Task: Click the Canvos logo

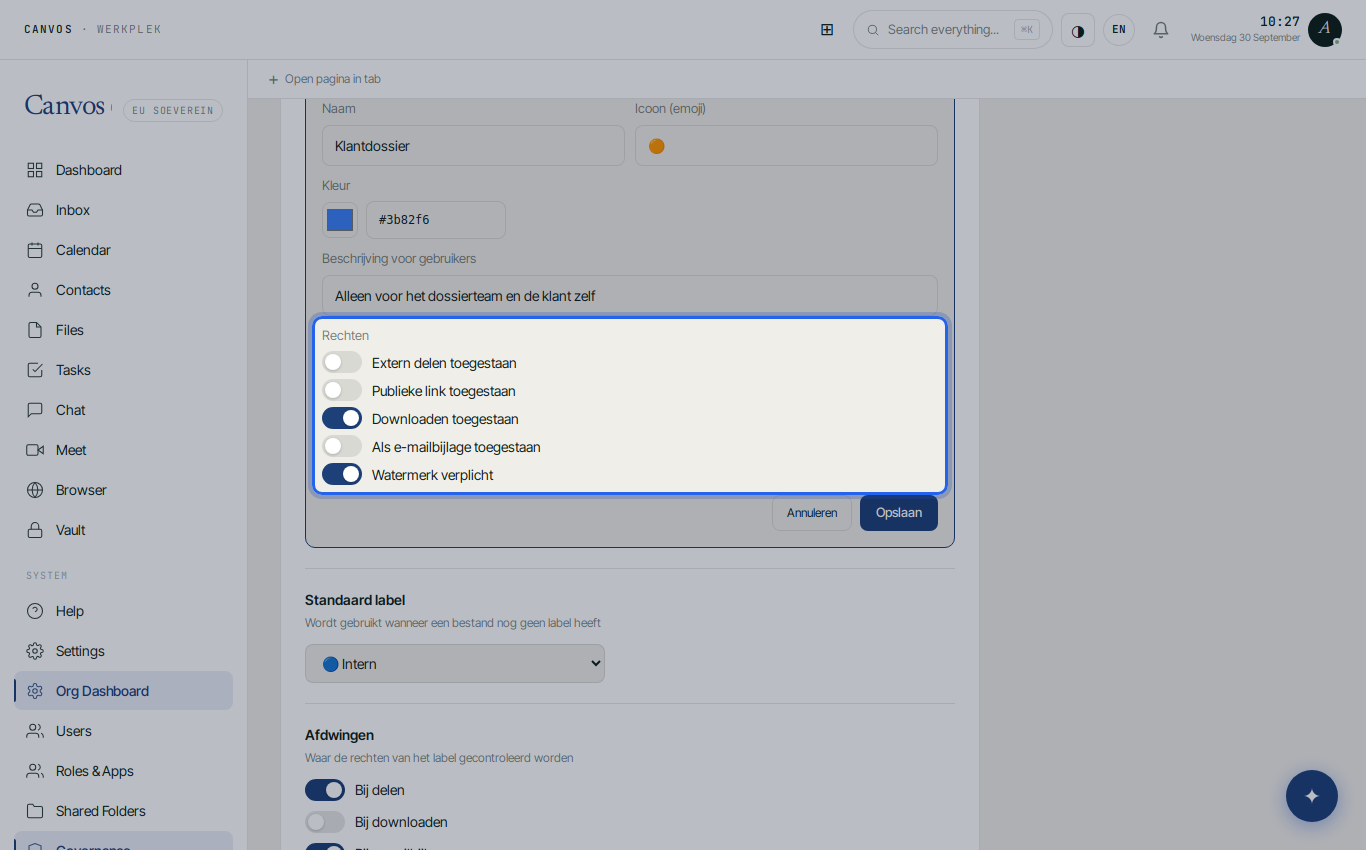Action: (65, 106)
